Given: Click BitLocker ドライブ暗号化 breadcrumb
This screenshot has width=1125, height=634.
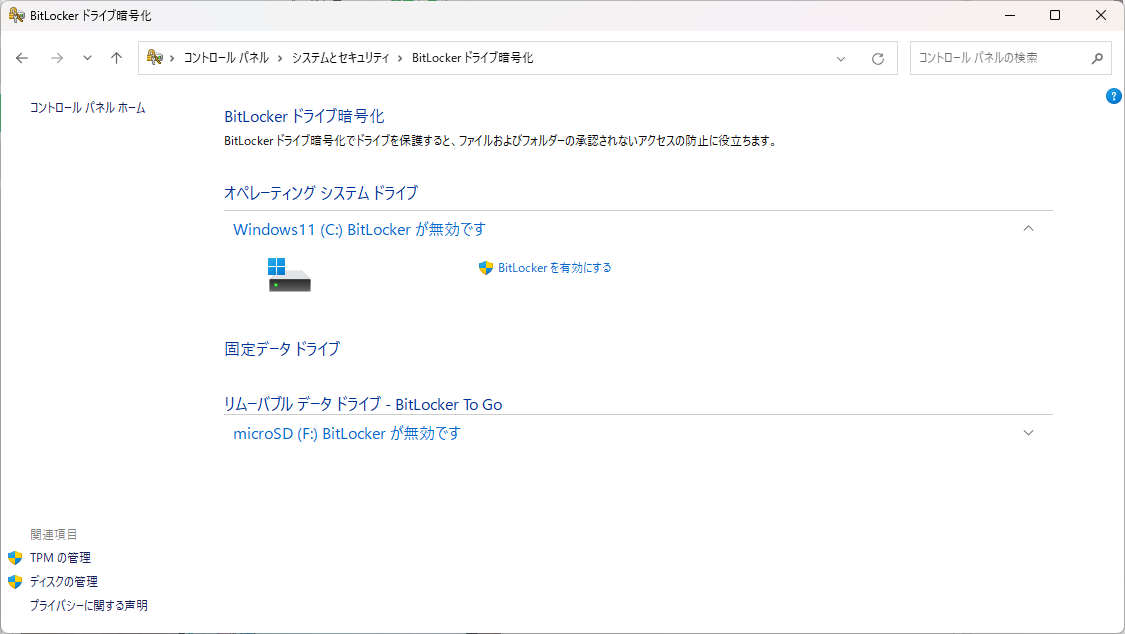Looking at the screenshot, I should [x=472, y=58].
